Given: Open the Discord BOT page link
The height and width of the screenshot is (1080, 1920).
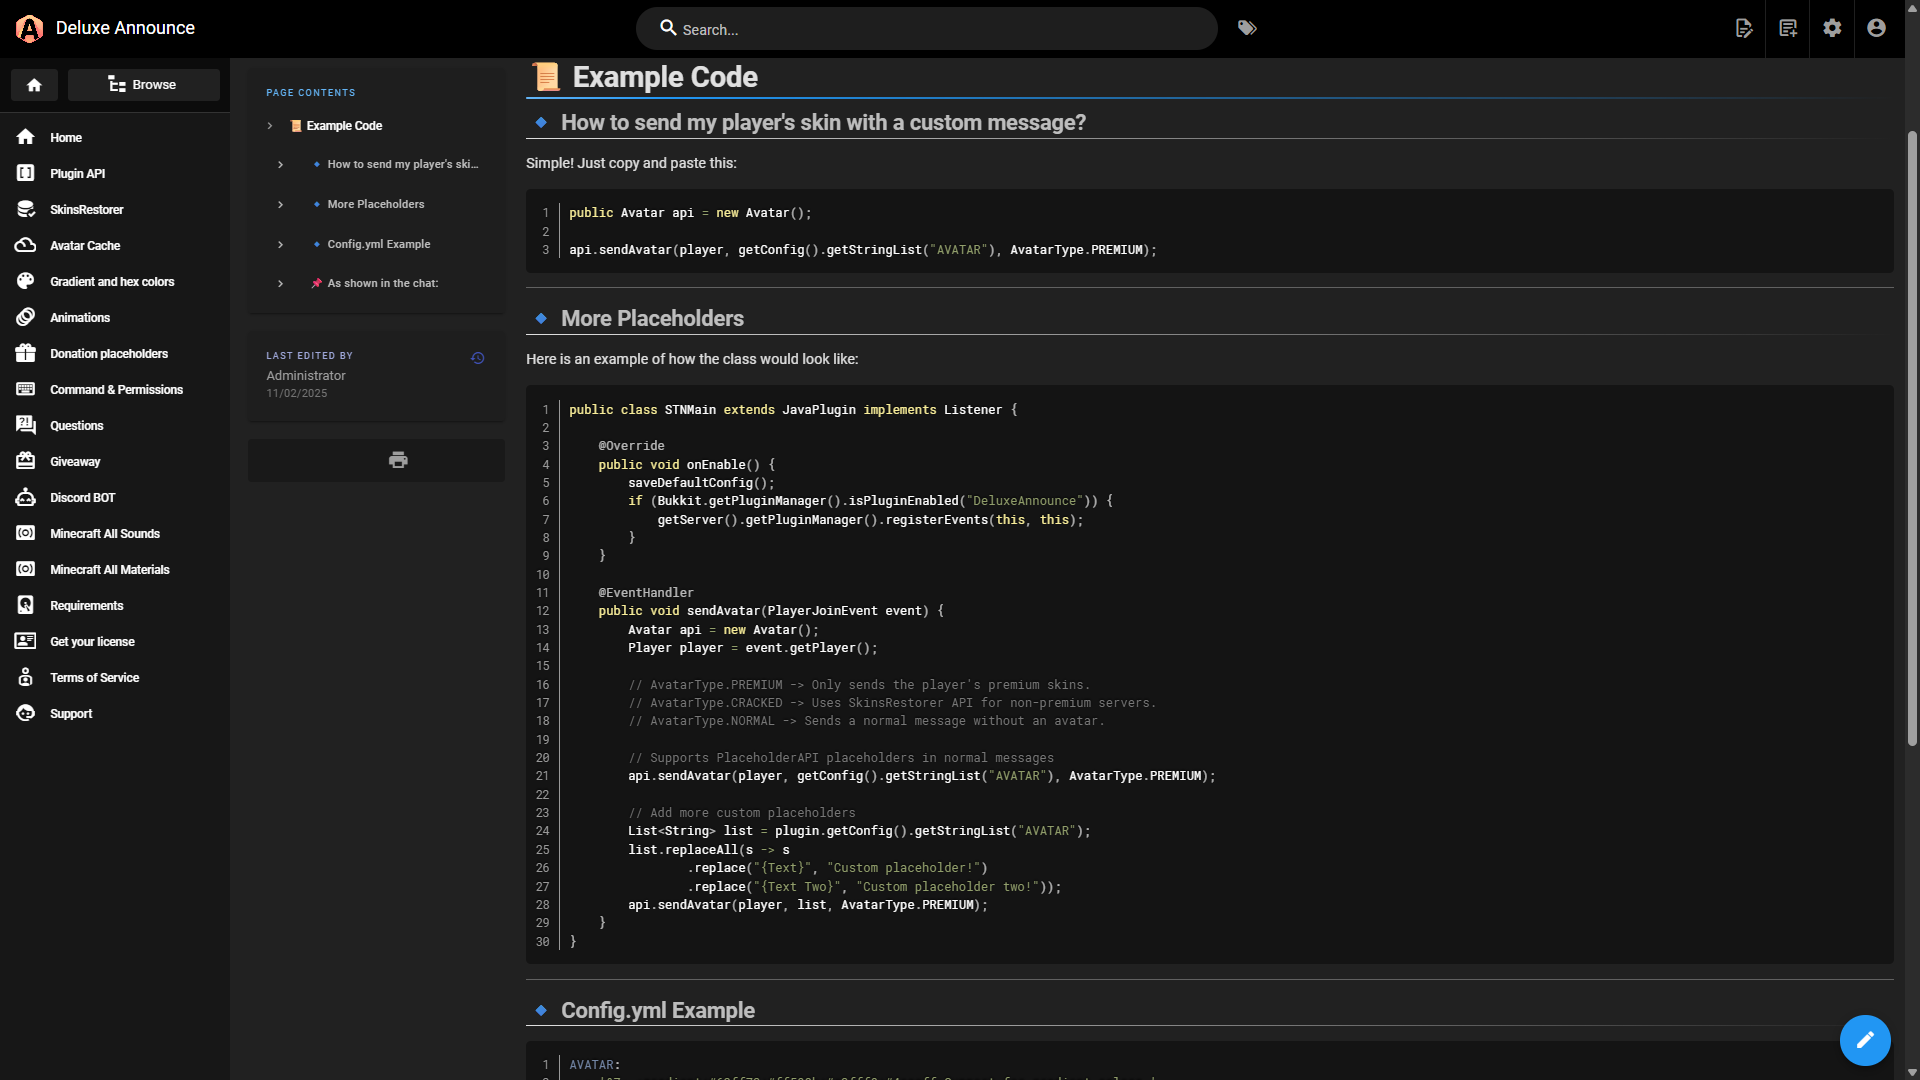Looking at the screenshot, I should pos(82,498).
